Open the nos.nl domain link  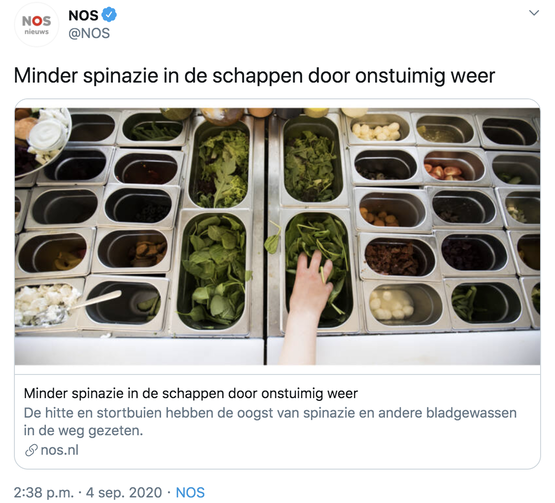59,450
